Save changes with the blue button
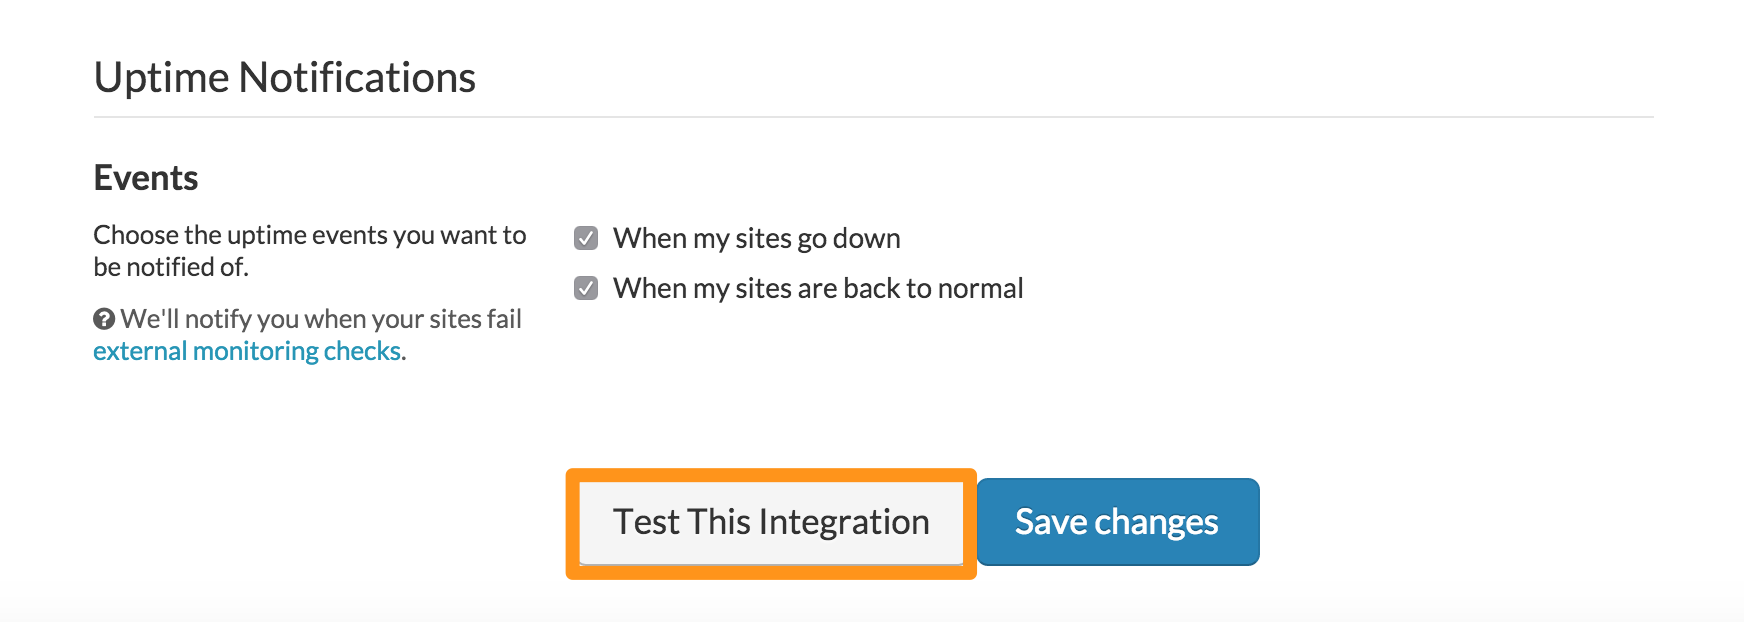1744x622 pixels. point(1117,522)
